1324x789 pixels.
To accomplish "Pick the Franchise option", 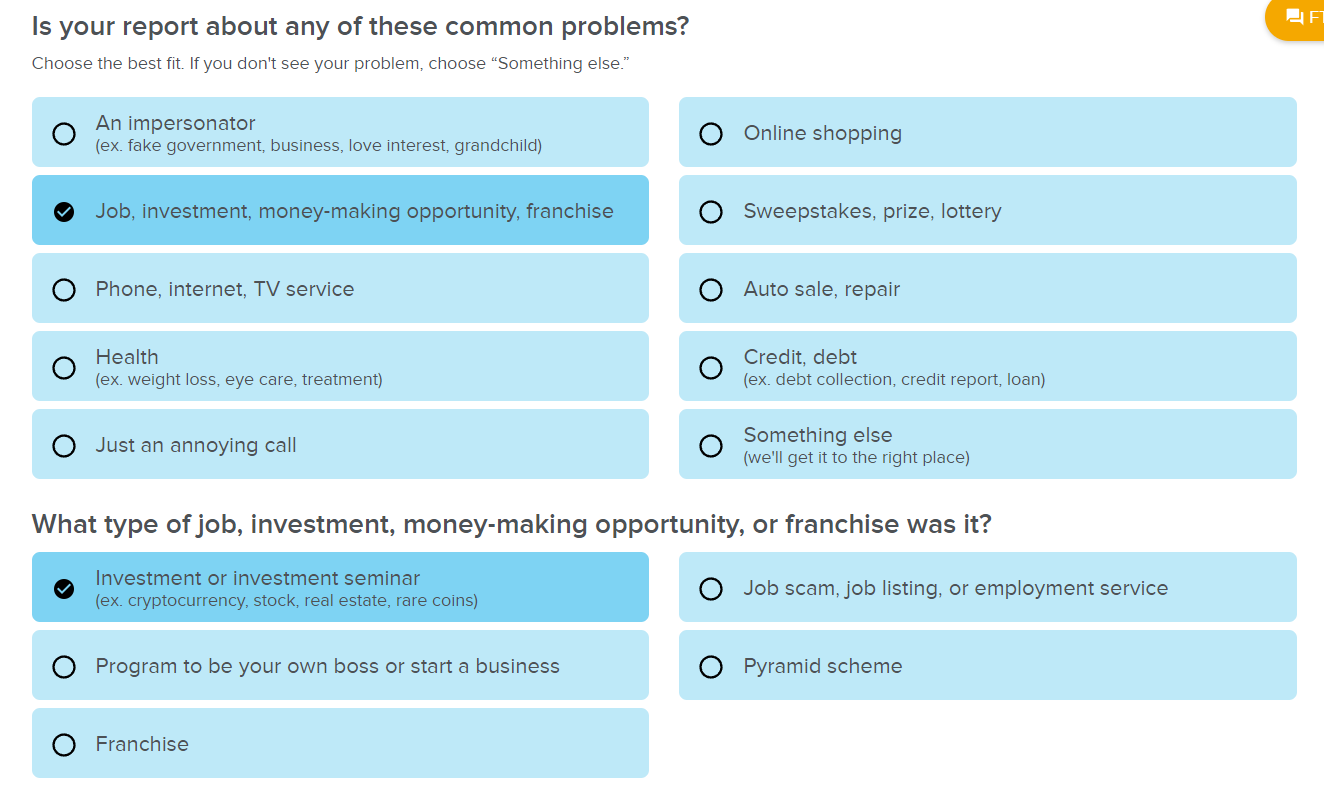I will [x=340, y=743].
